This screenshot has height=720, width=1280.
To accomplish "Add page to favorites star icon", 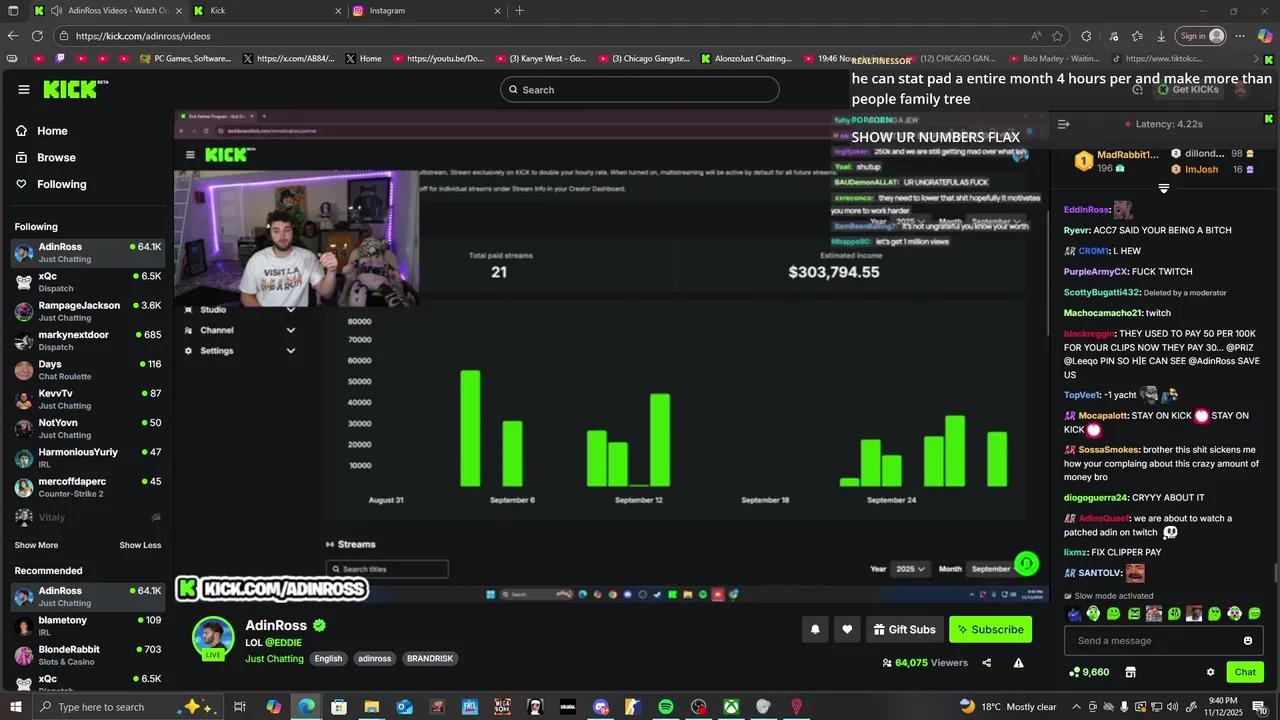I will 1058,36.
